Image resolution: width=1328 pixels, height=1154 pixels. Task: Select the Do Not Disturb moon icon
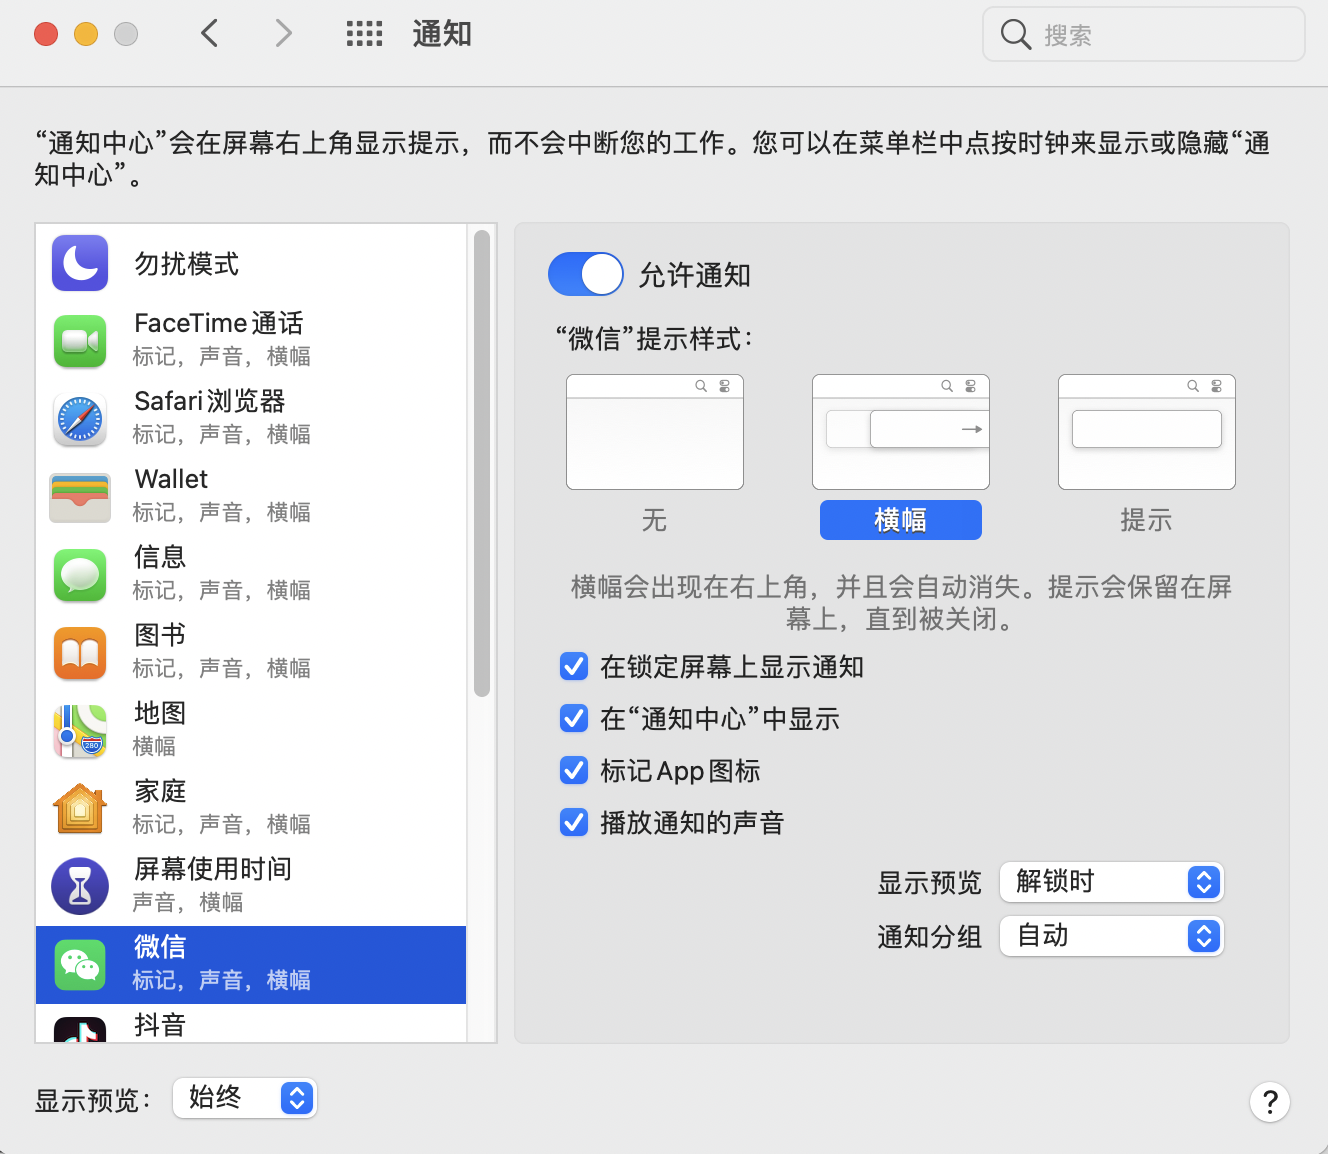point(80,263)
